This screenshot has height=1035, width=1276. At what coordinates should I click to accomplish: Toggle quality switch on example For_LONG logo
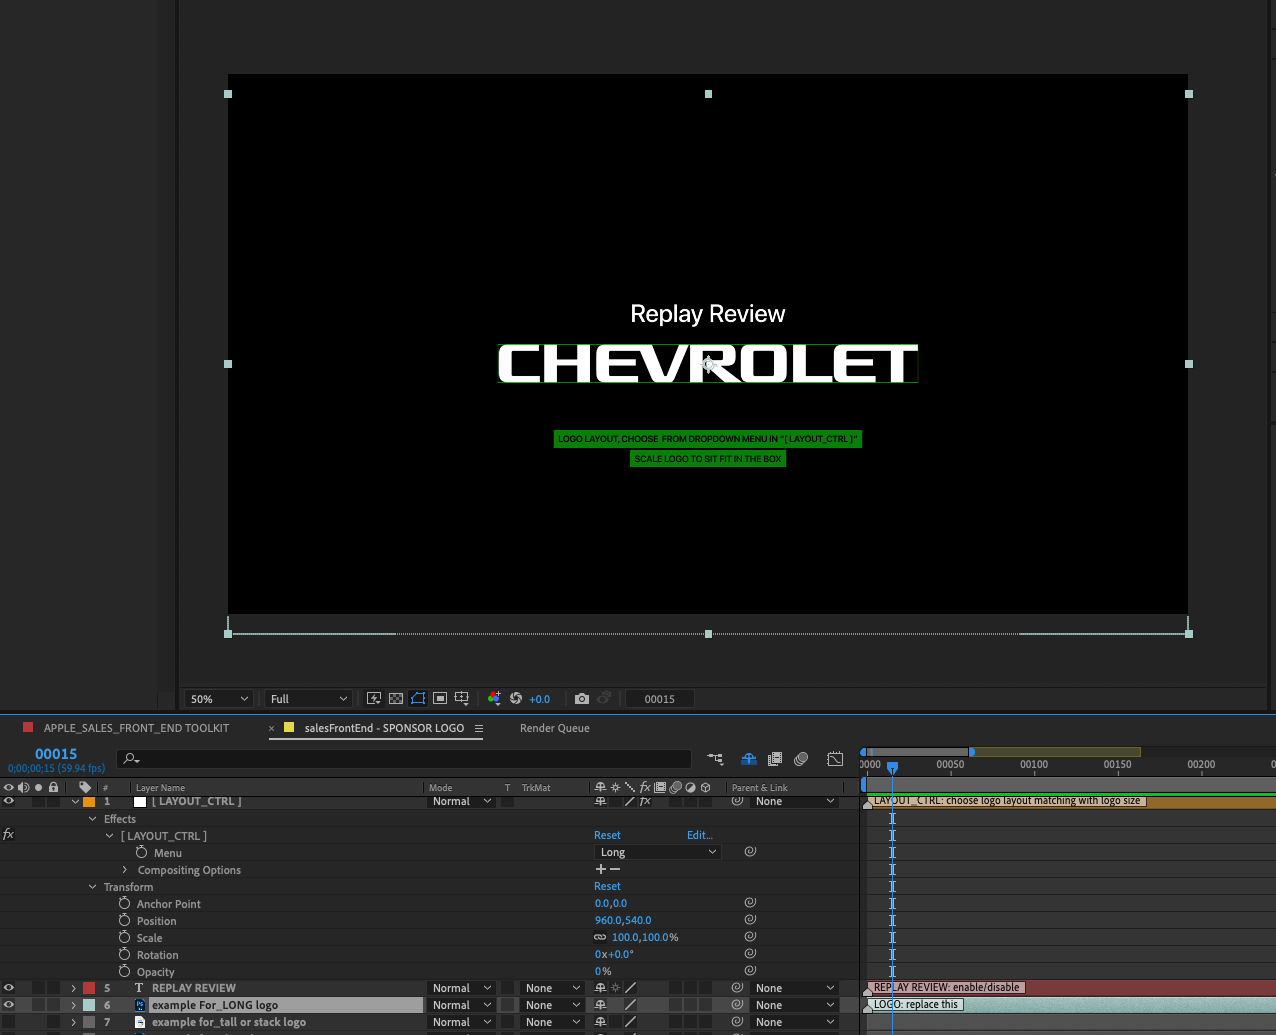(630, 1005)
